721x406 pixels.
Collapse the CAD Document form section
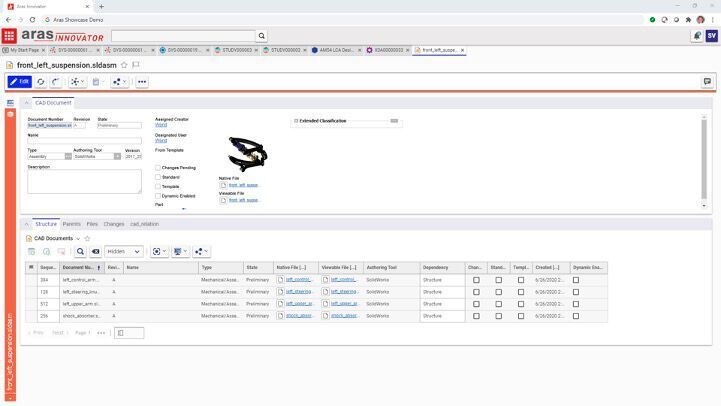pos(27,103)
